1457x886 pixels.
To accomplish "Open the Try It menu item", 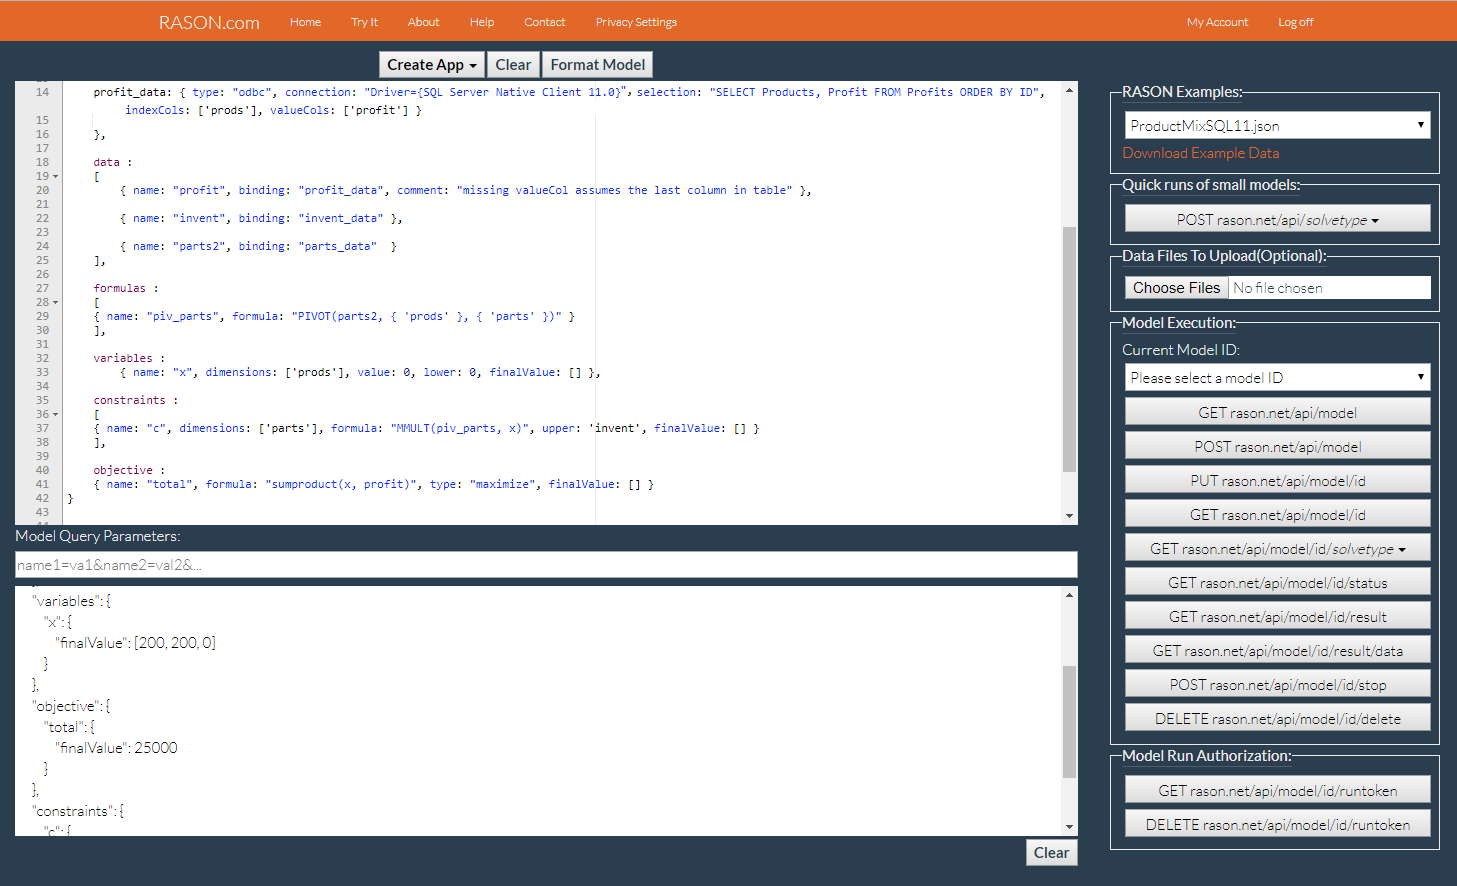I will [364, 22].
